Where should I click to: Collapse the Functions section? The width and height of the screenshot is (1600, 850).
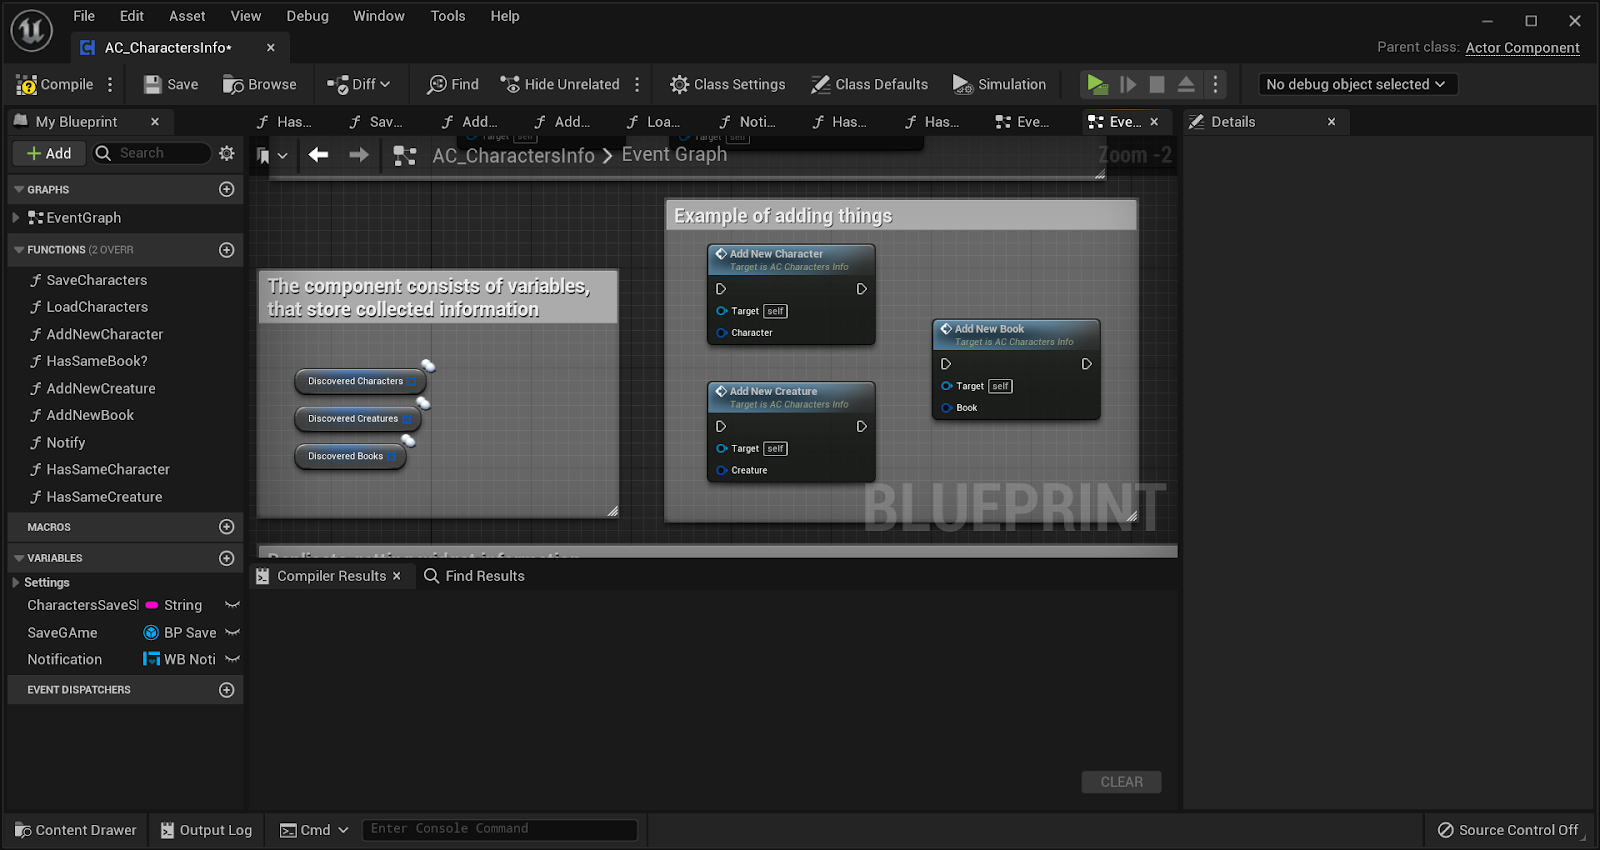[x=19, y=250]
